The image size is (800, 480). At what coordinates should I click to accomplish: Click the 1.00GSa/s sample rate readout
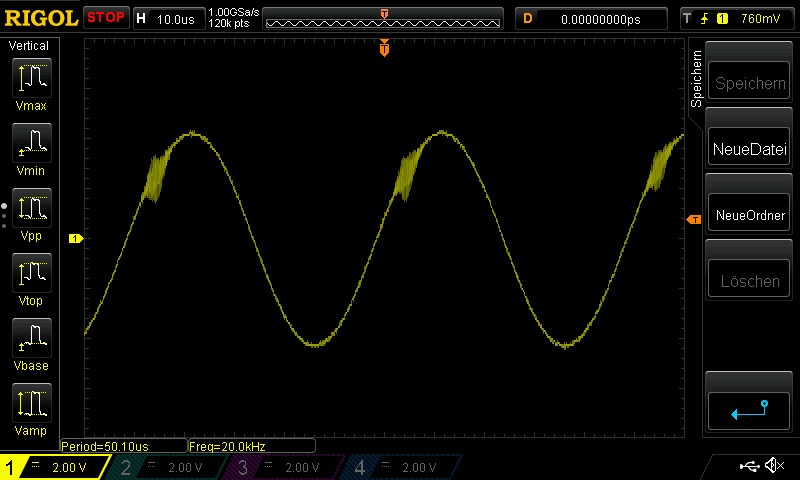coord(234,12)
